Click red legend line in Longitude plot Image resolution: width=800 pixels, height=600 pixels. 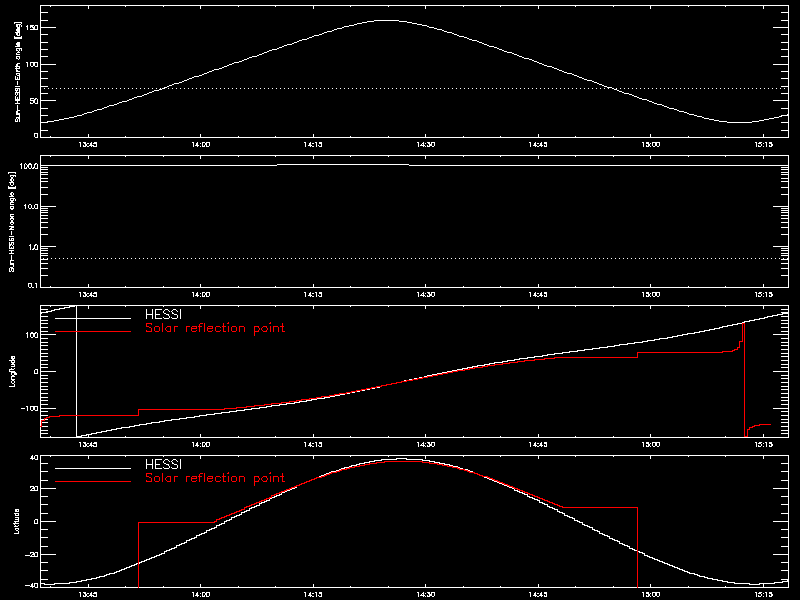[93, 332]
